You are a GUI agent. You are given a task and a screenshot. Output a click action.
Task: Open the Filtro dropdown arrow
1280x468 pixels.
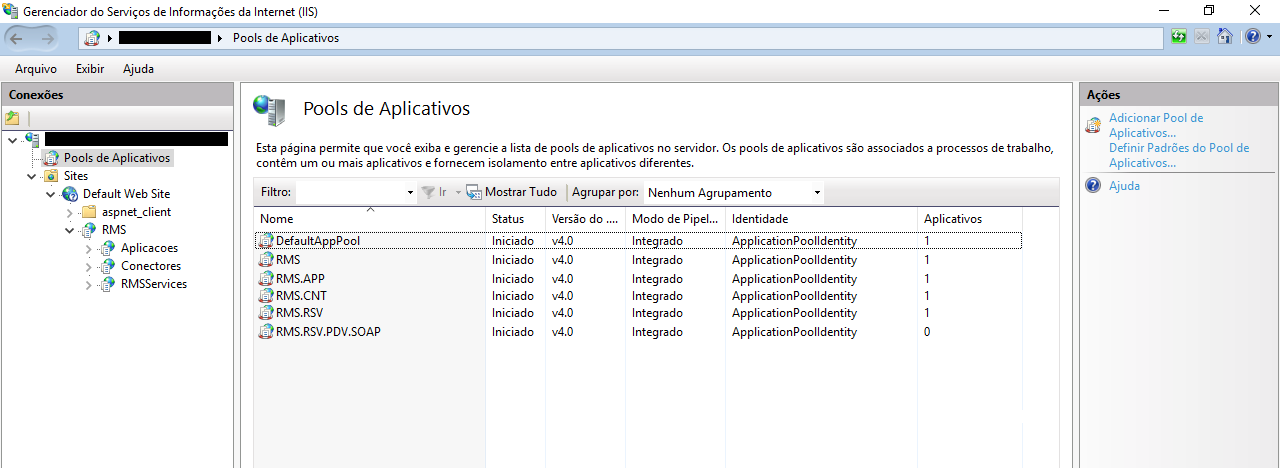point(410,192)
